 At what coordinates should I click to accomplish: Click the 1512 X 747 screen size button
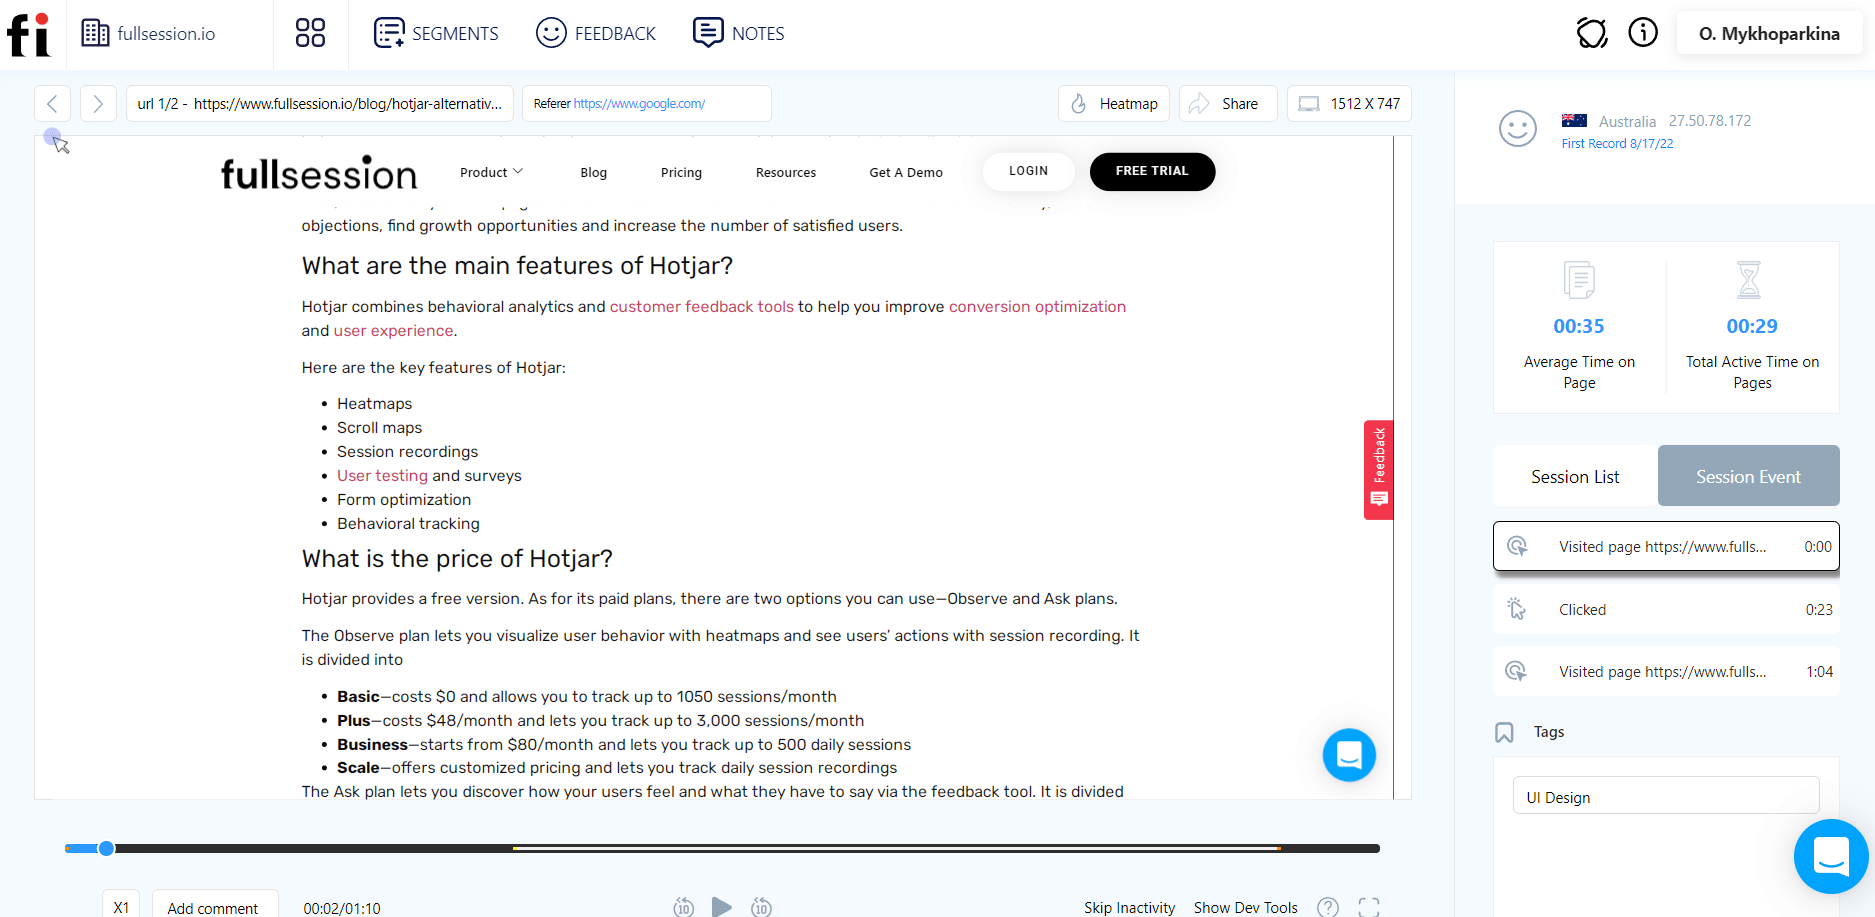tap(1349, 103)
